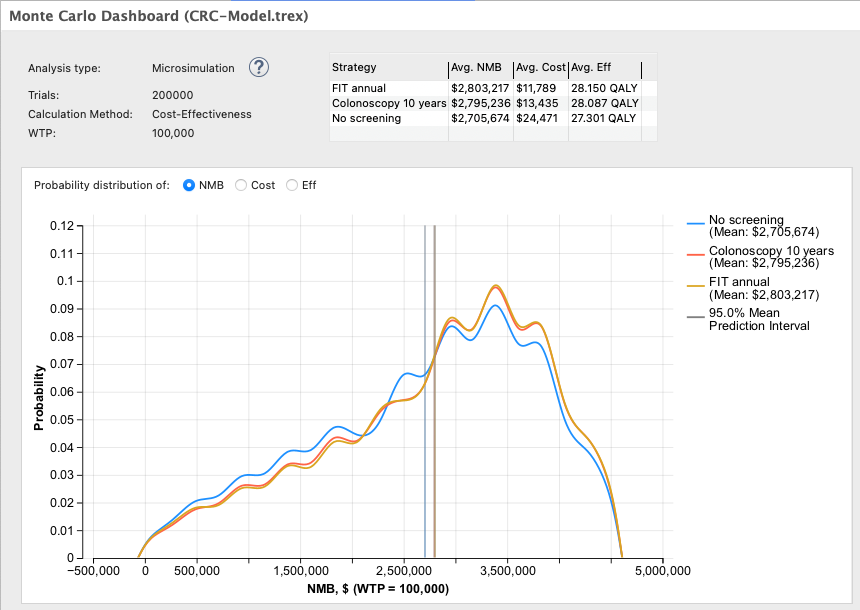Sort table by Strategy column header
This screenshot has width=860, height=610.
(389, 67)
